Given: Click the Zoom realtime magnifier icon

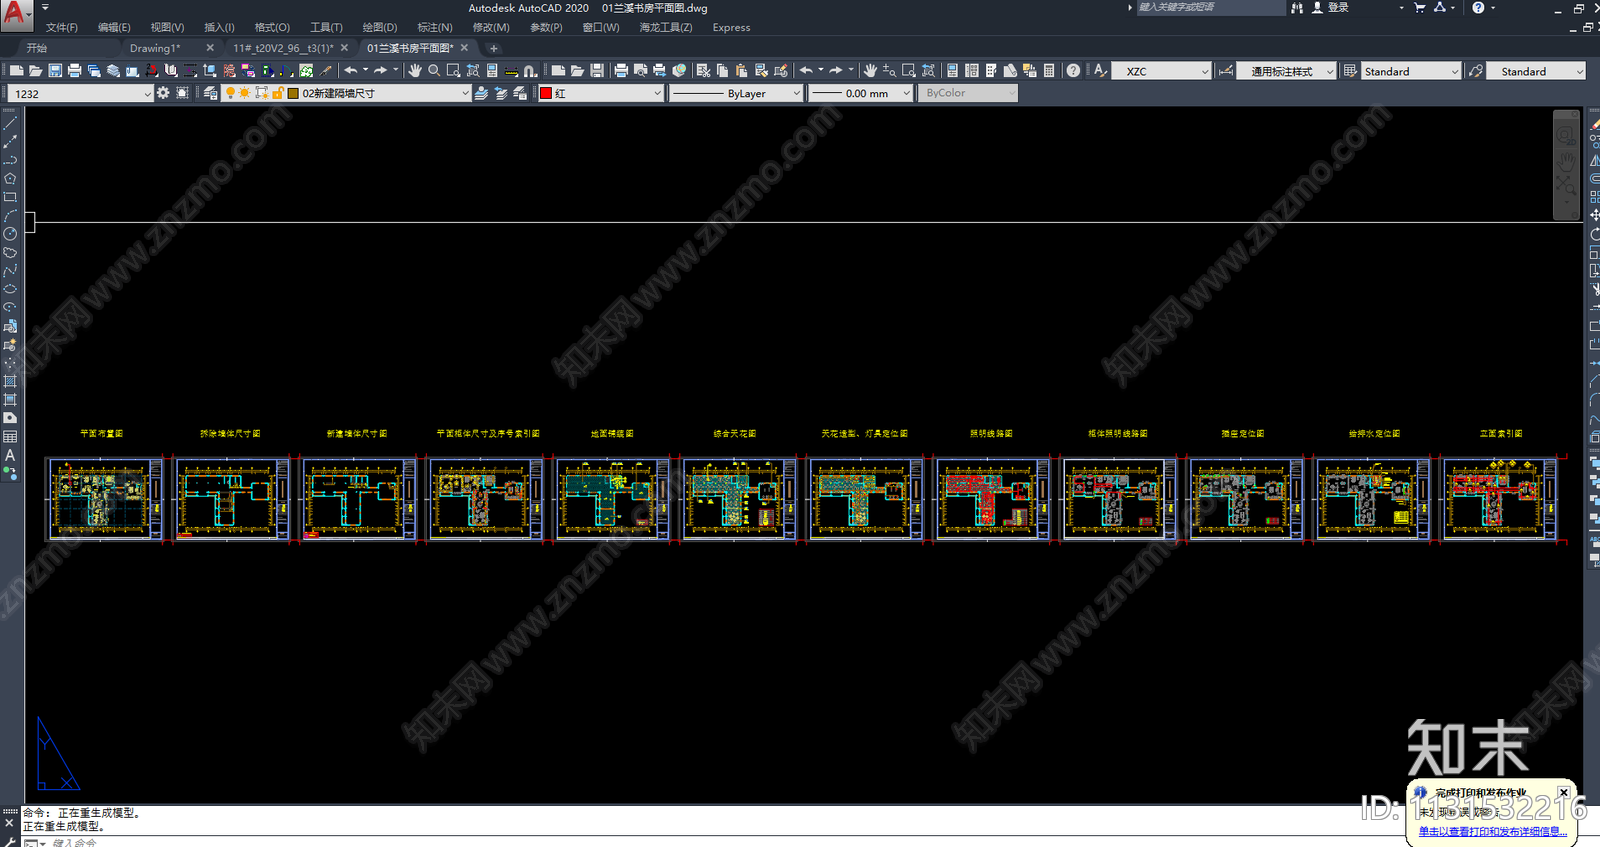Looking at the screenshot, I should pyautogui.click(x=434, y=71).
